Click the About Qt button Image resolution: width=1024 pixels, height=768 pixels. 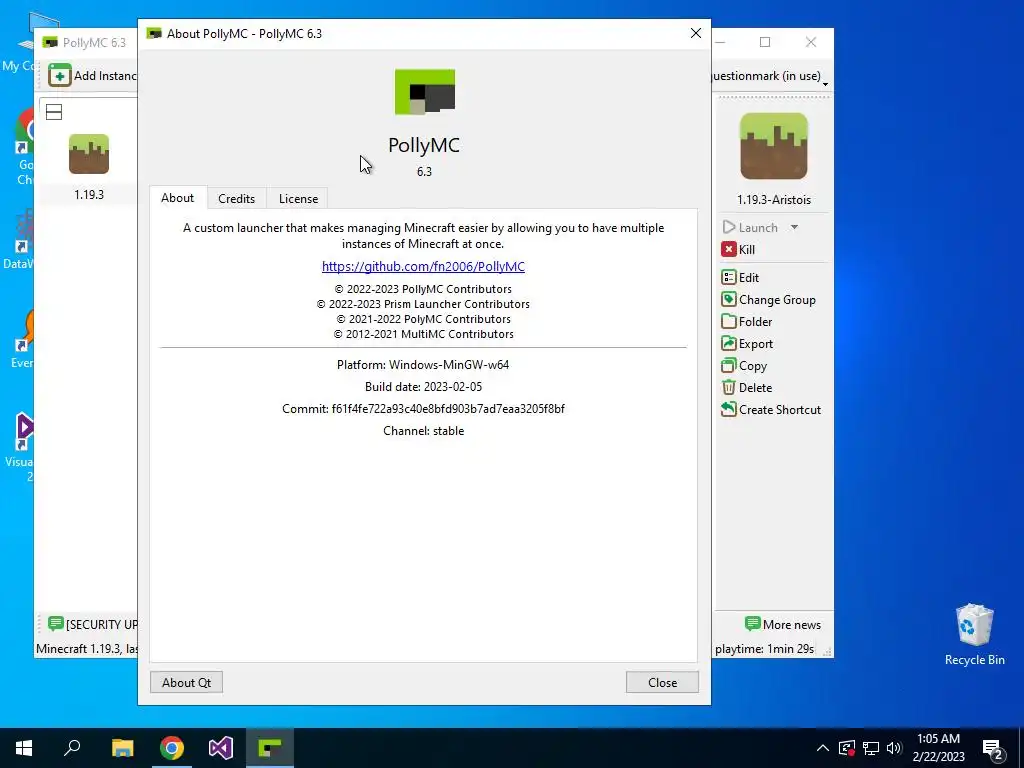coord(186,682)
